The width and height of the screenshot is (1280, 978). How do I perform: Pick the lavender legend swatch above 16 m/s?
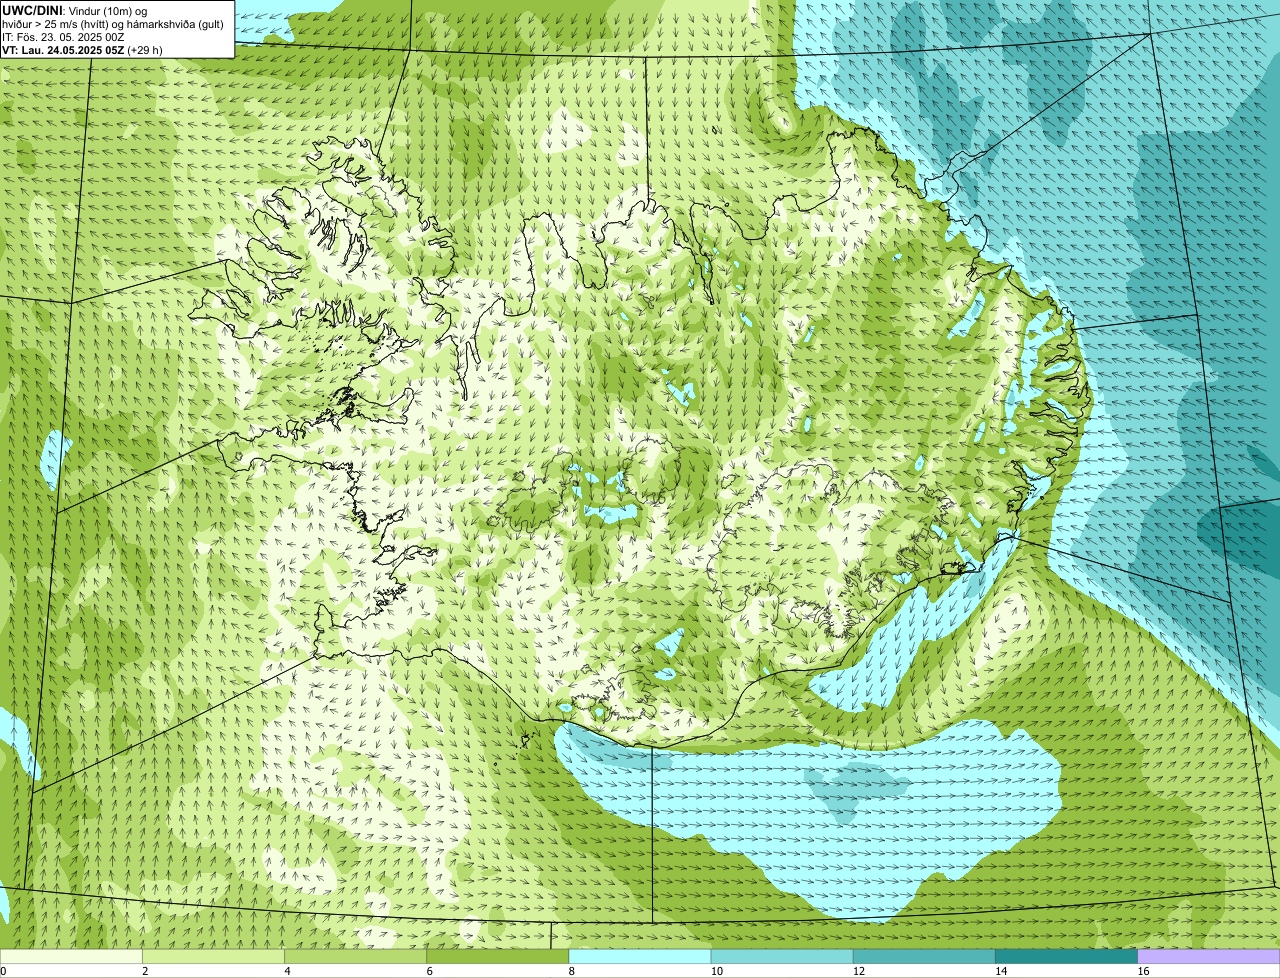(1209, 956)
